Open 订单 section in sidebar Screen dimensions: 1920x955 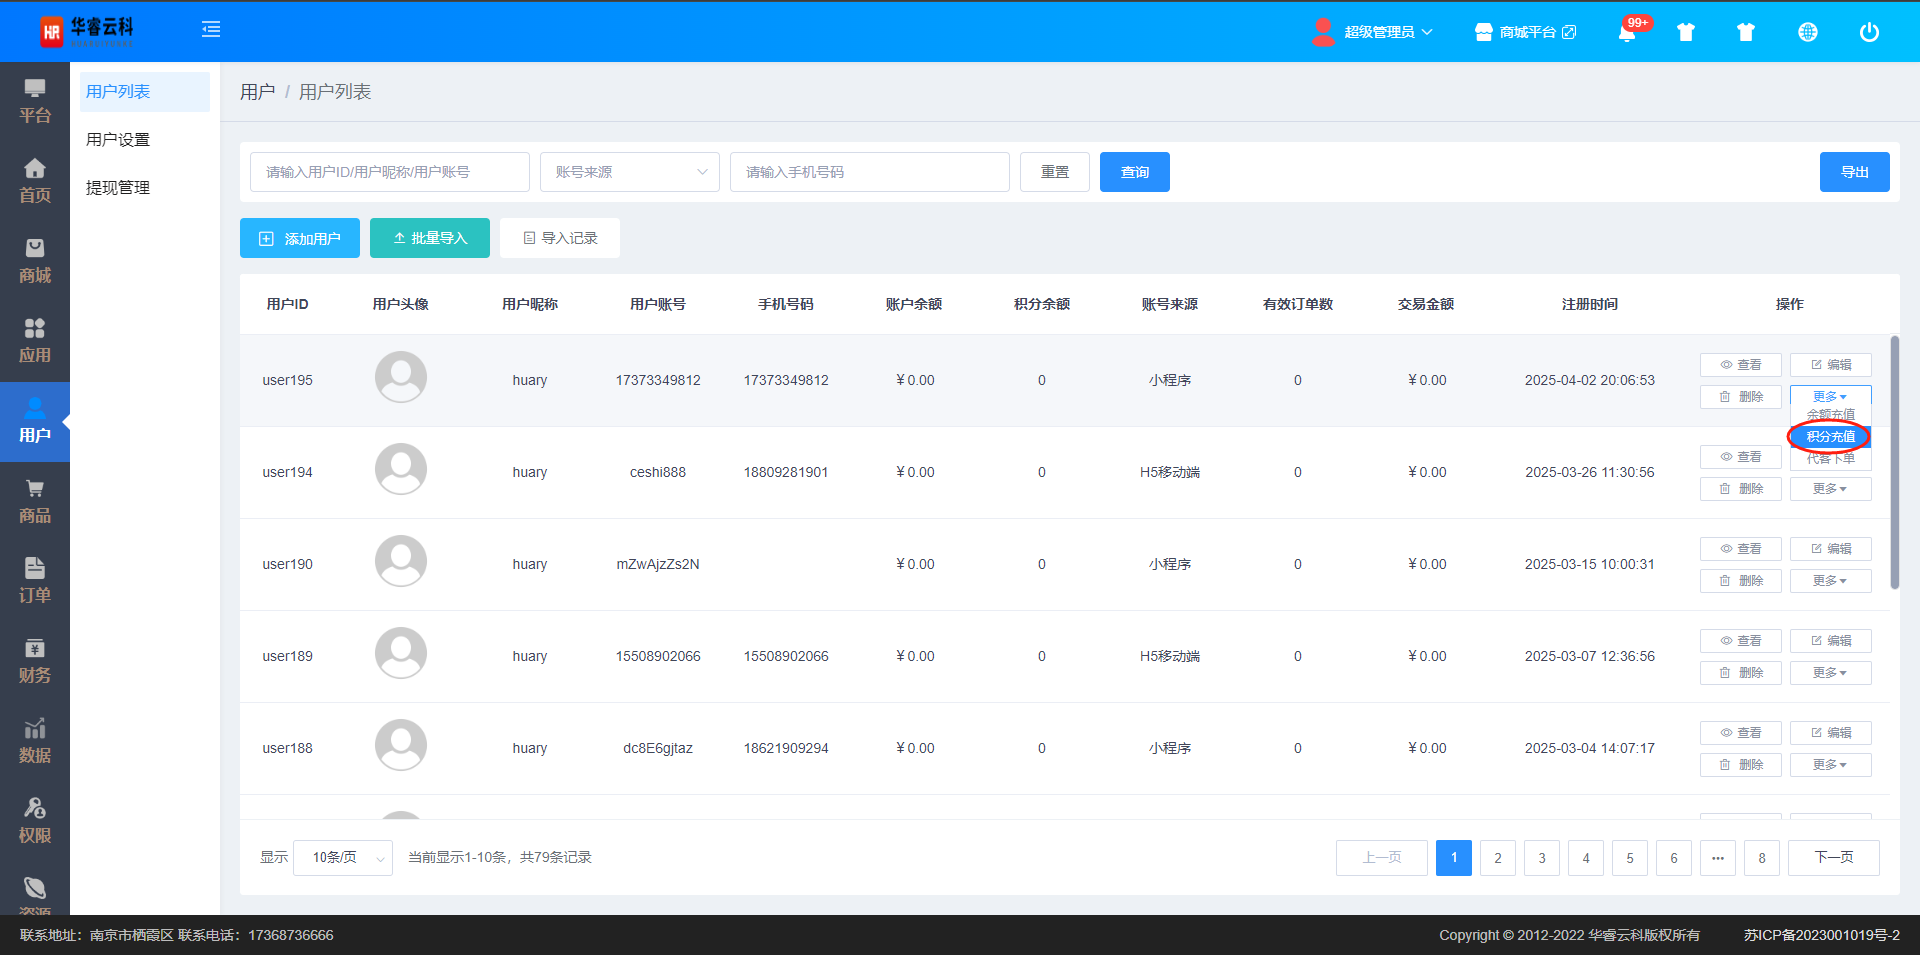[35, 581]
